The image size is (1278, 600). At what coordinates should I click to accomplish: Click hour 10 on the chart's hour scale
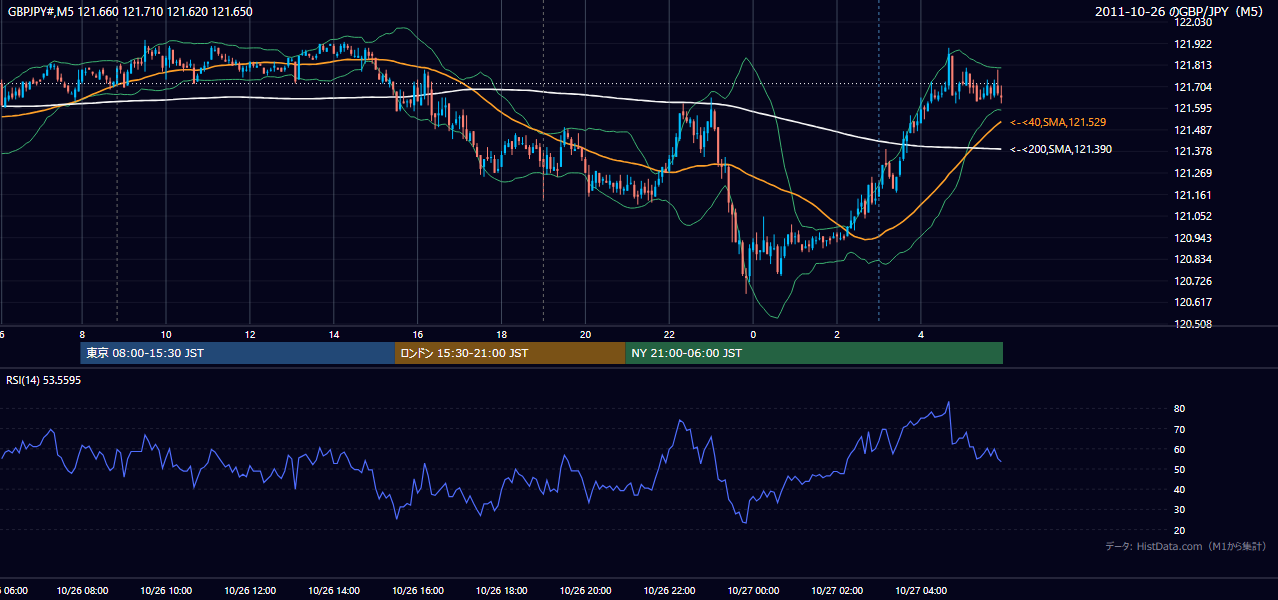[x=166, y=334]
